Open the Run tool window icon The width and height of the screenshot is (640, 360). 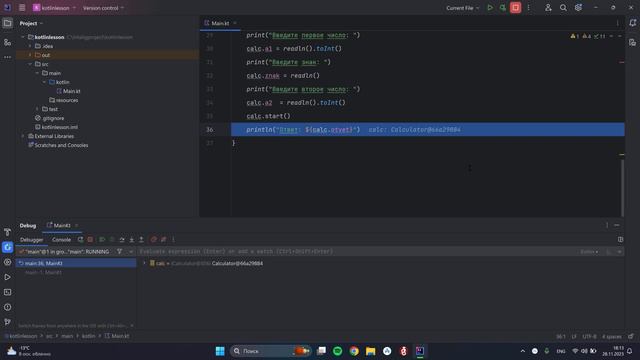click(7, 277)
